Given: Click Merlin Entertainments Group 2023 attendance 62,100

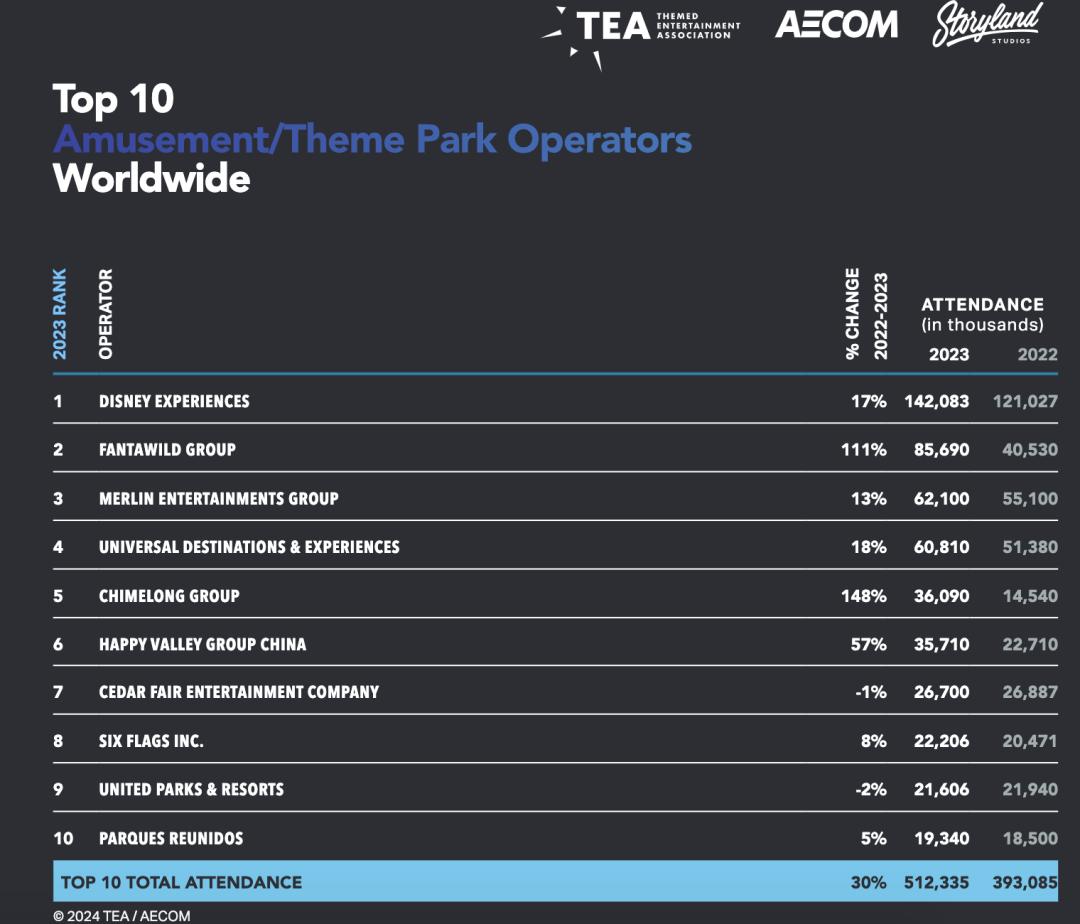Looking at the screenshot, I should pos(941,498).
